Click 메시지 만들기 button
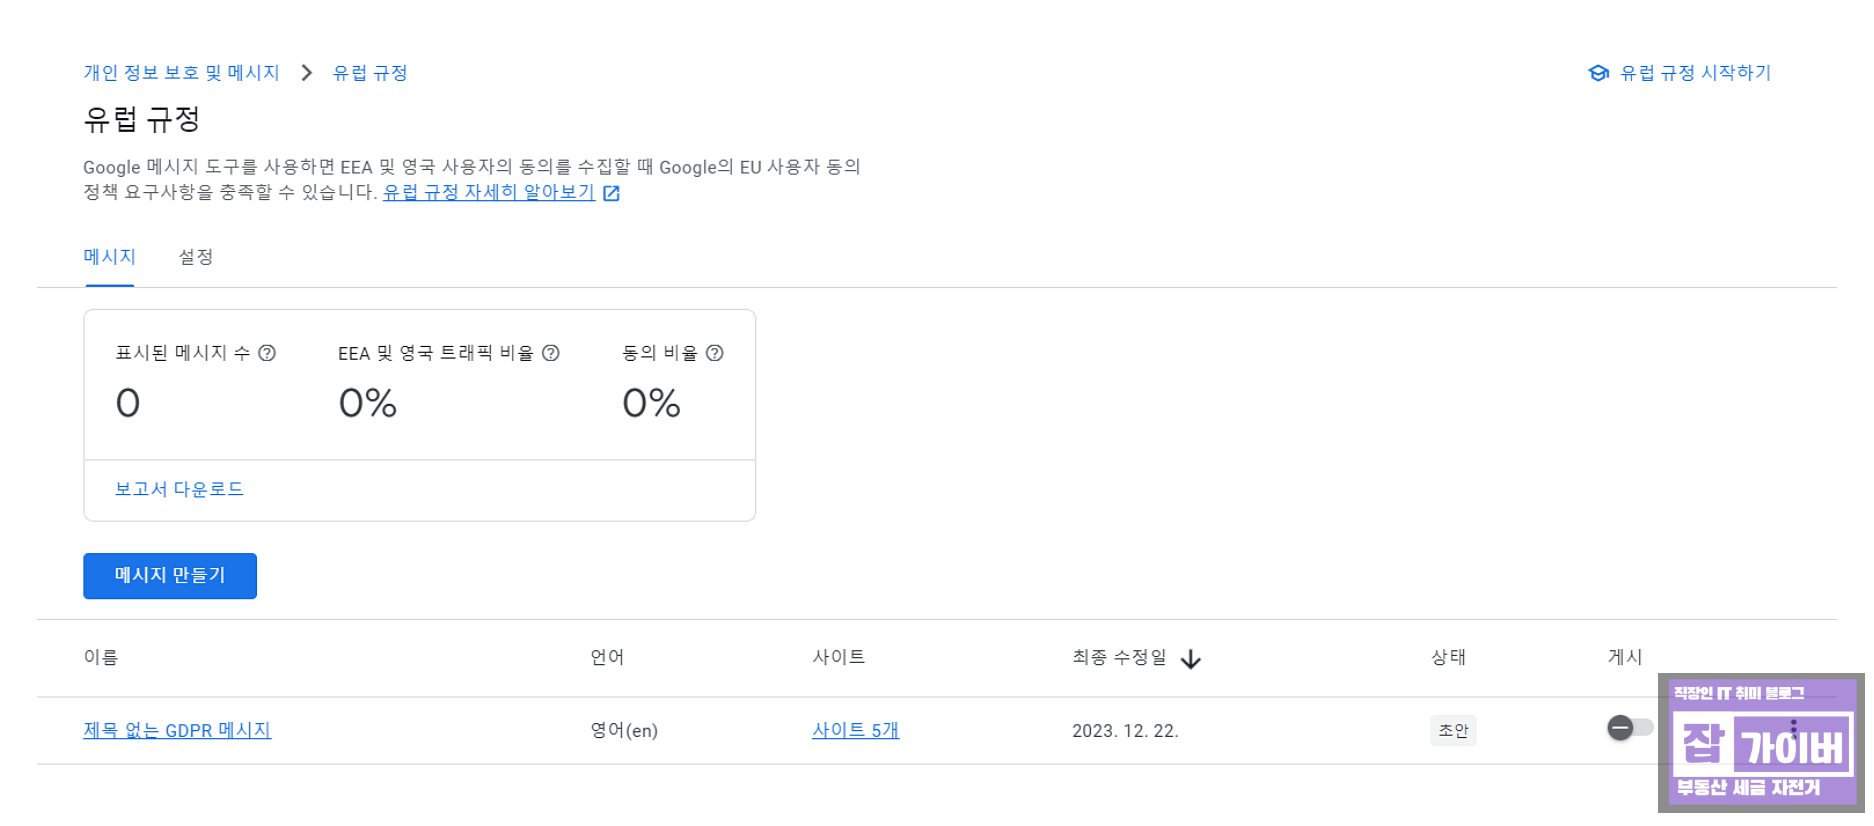1874x826 pixels. [170, 576]
